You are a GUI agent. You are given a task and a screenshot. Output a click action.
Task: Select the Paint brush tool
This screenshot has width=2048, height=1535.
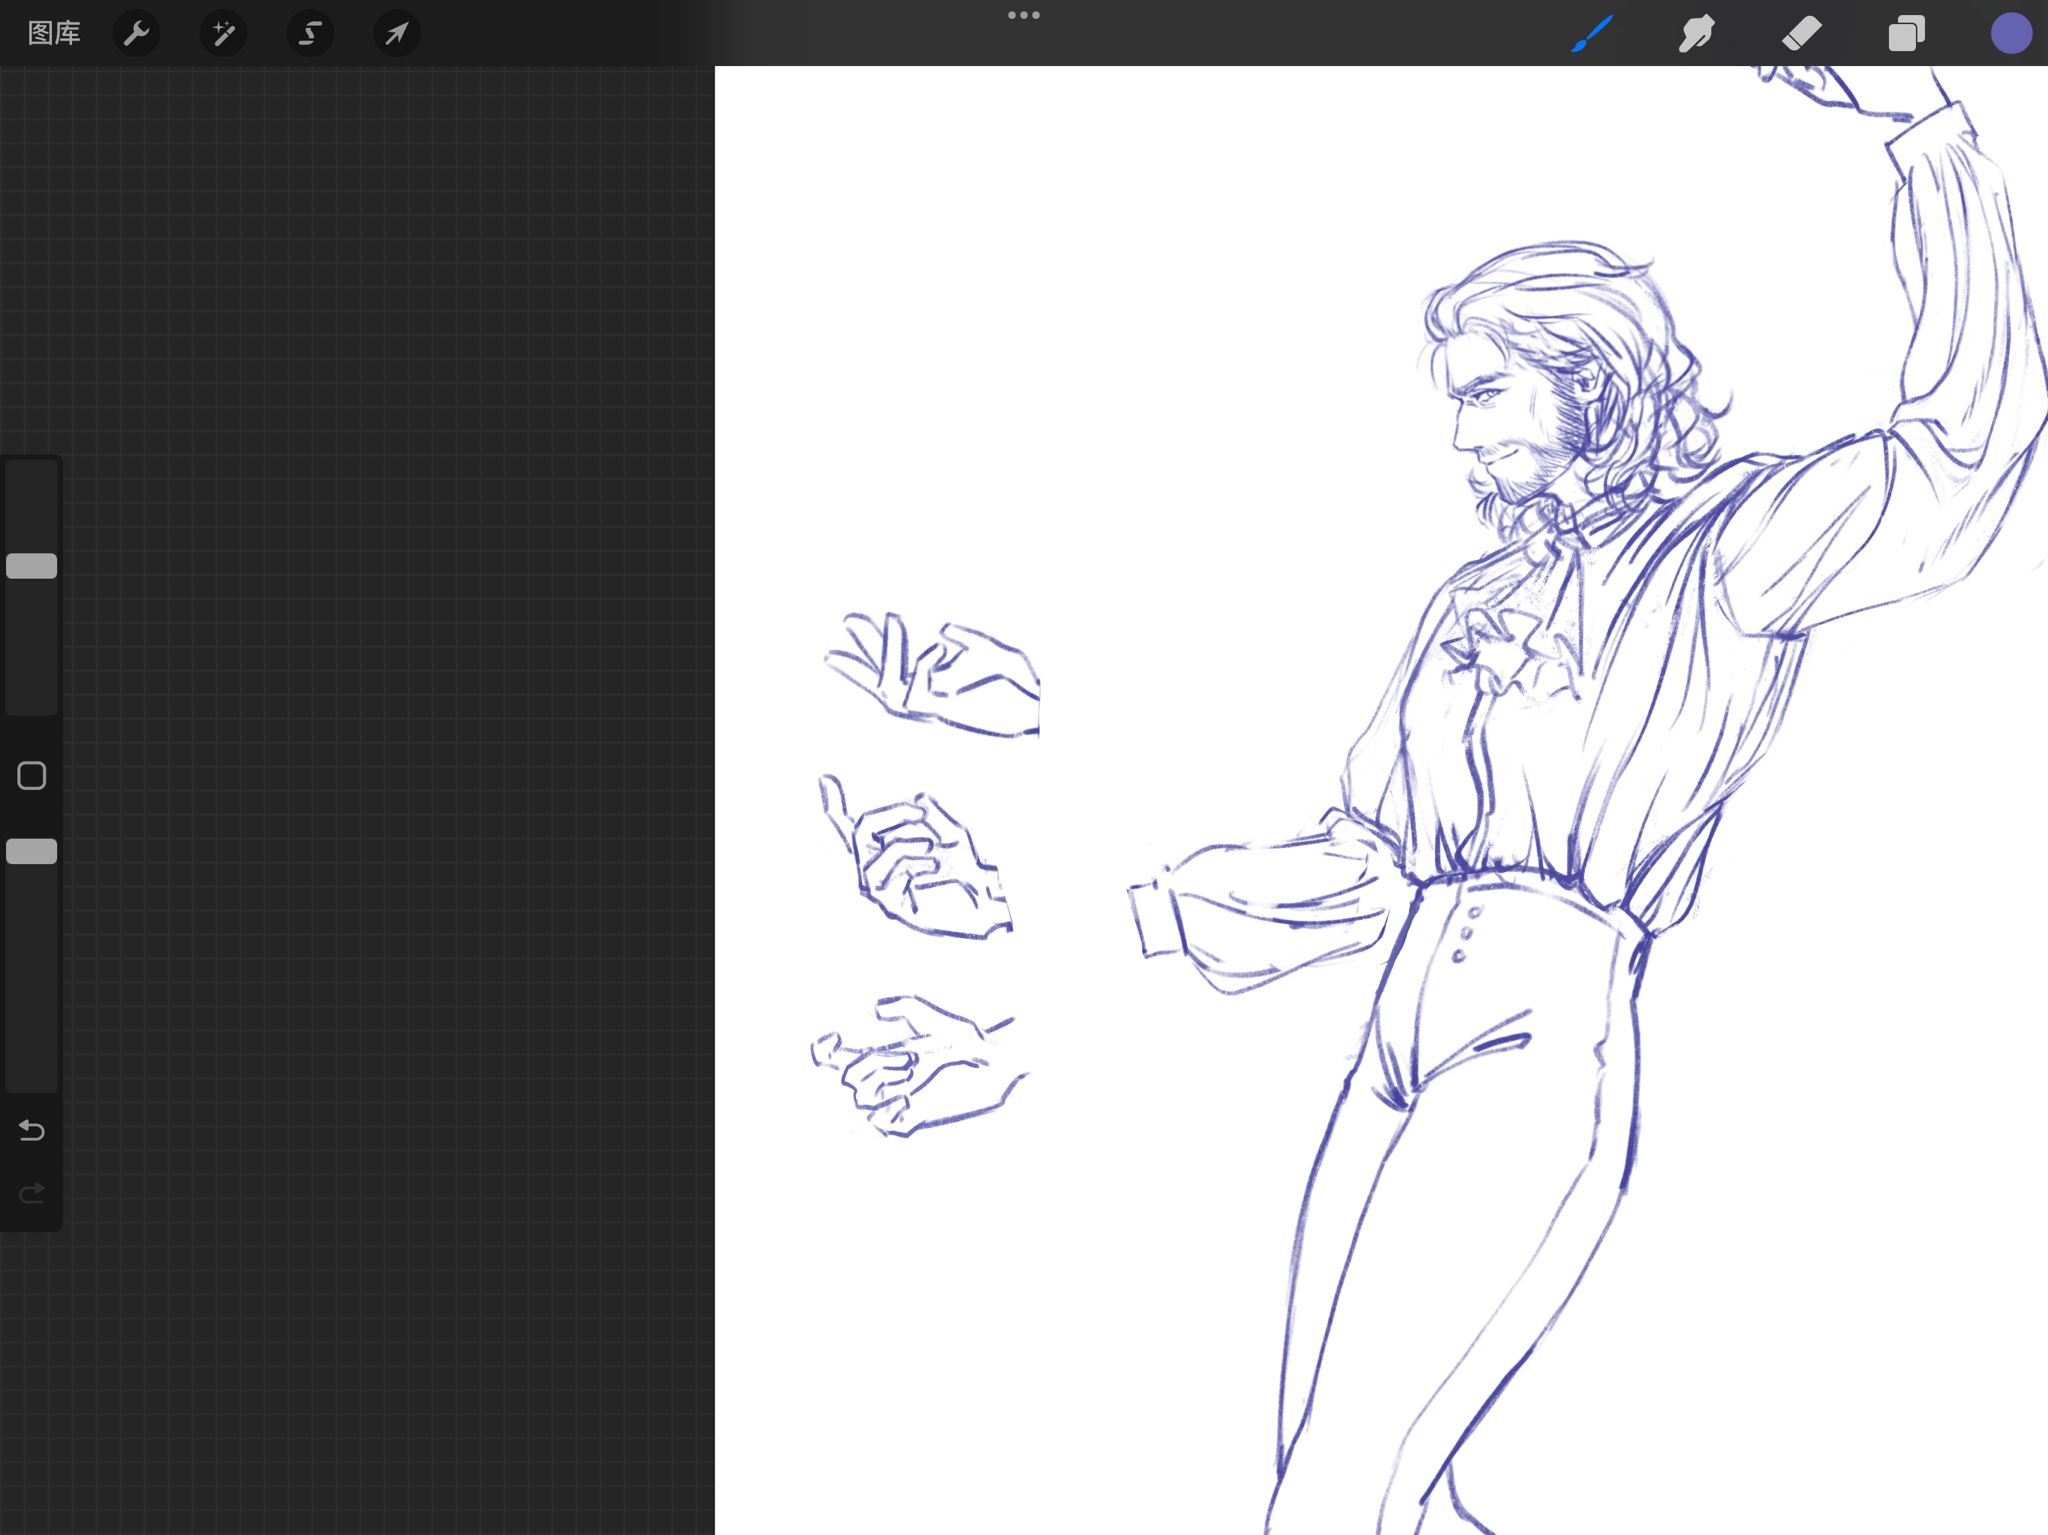point(1592,33)
